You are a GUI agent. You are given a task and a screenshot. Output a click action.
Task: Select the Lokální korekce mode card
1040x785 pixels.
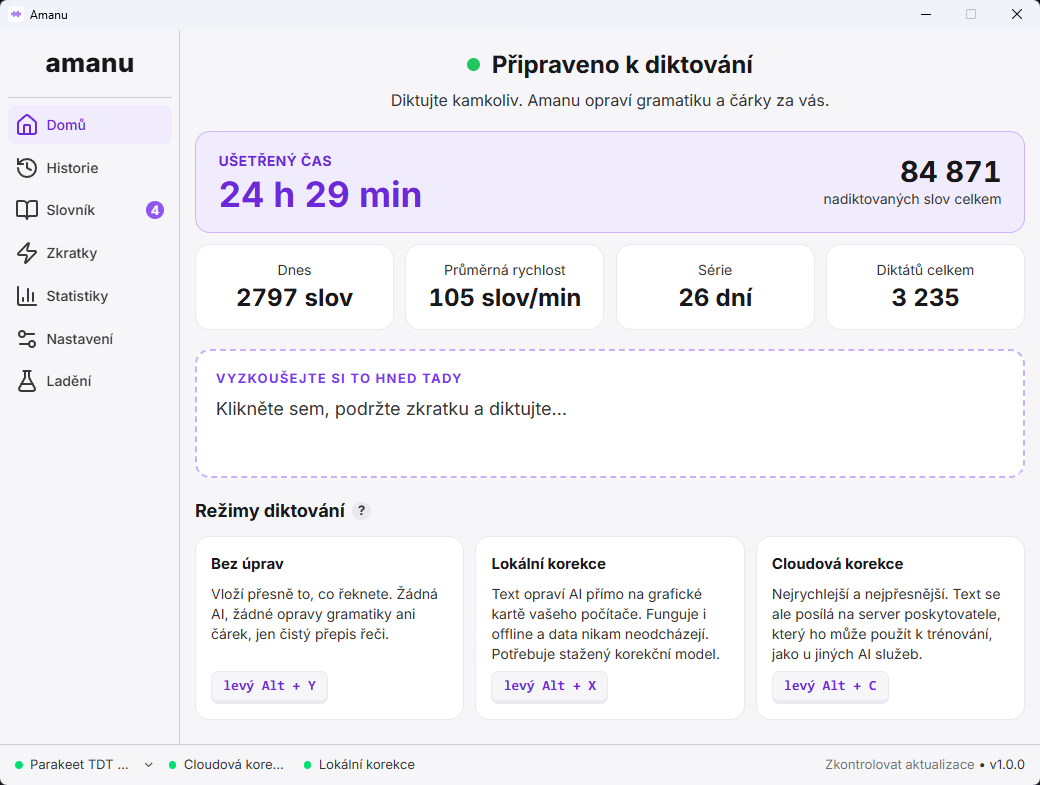610,628
